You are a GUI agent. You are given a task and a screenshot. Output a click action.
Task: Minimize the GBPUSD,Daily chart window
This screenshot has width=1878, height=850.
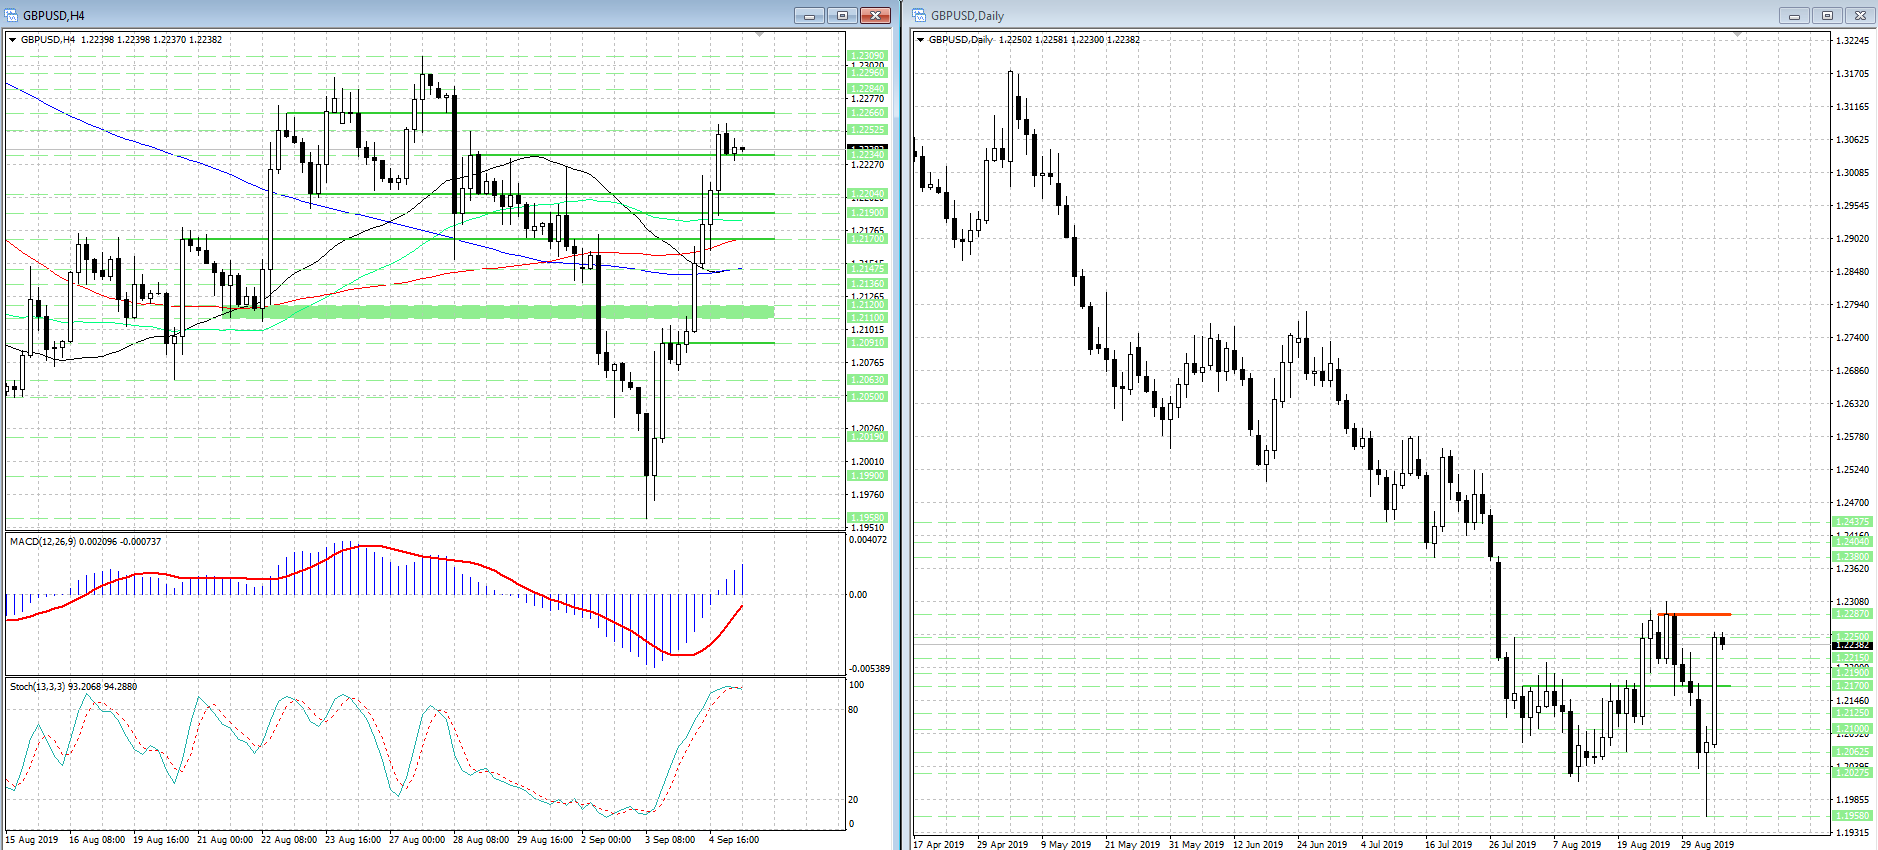point(1794,15)
